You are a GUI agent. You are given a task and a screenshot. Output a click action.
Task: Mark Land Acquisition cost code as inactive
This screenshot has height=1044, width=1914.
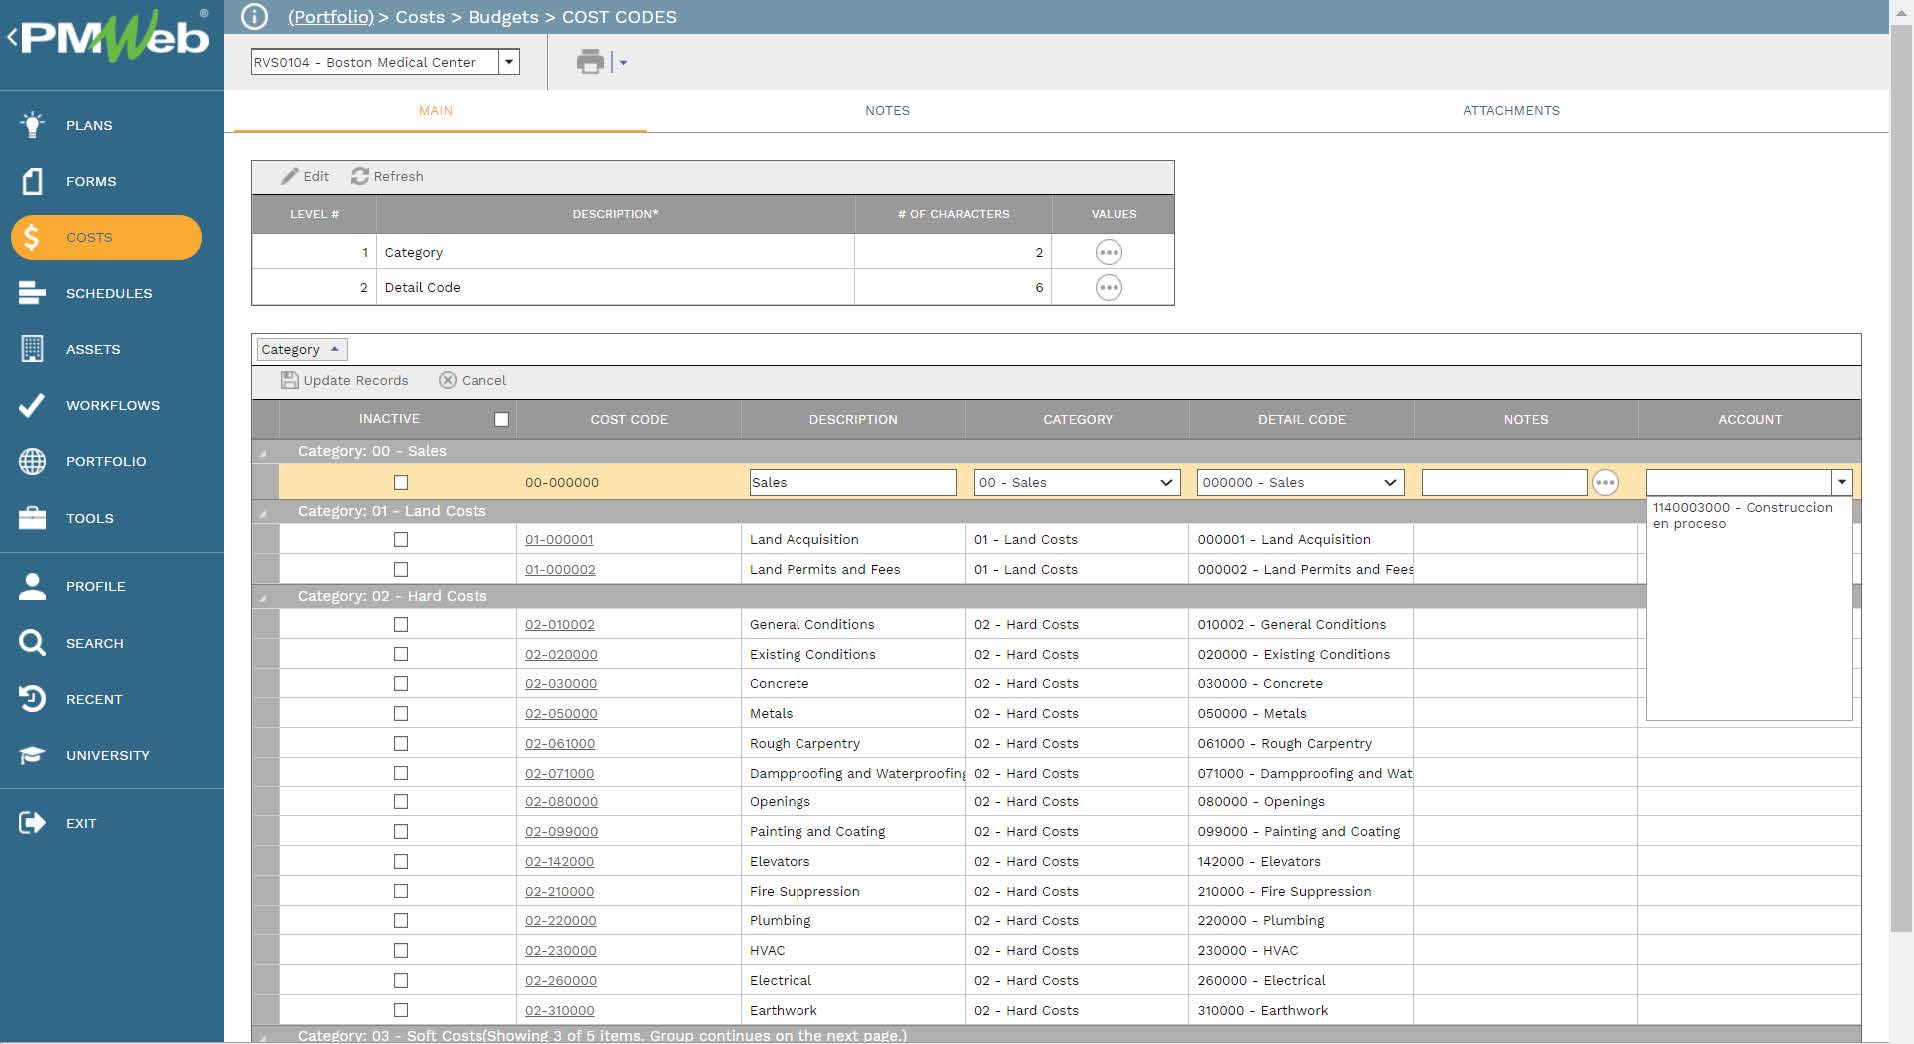click(x=401, y=540)
